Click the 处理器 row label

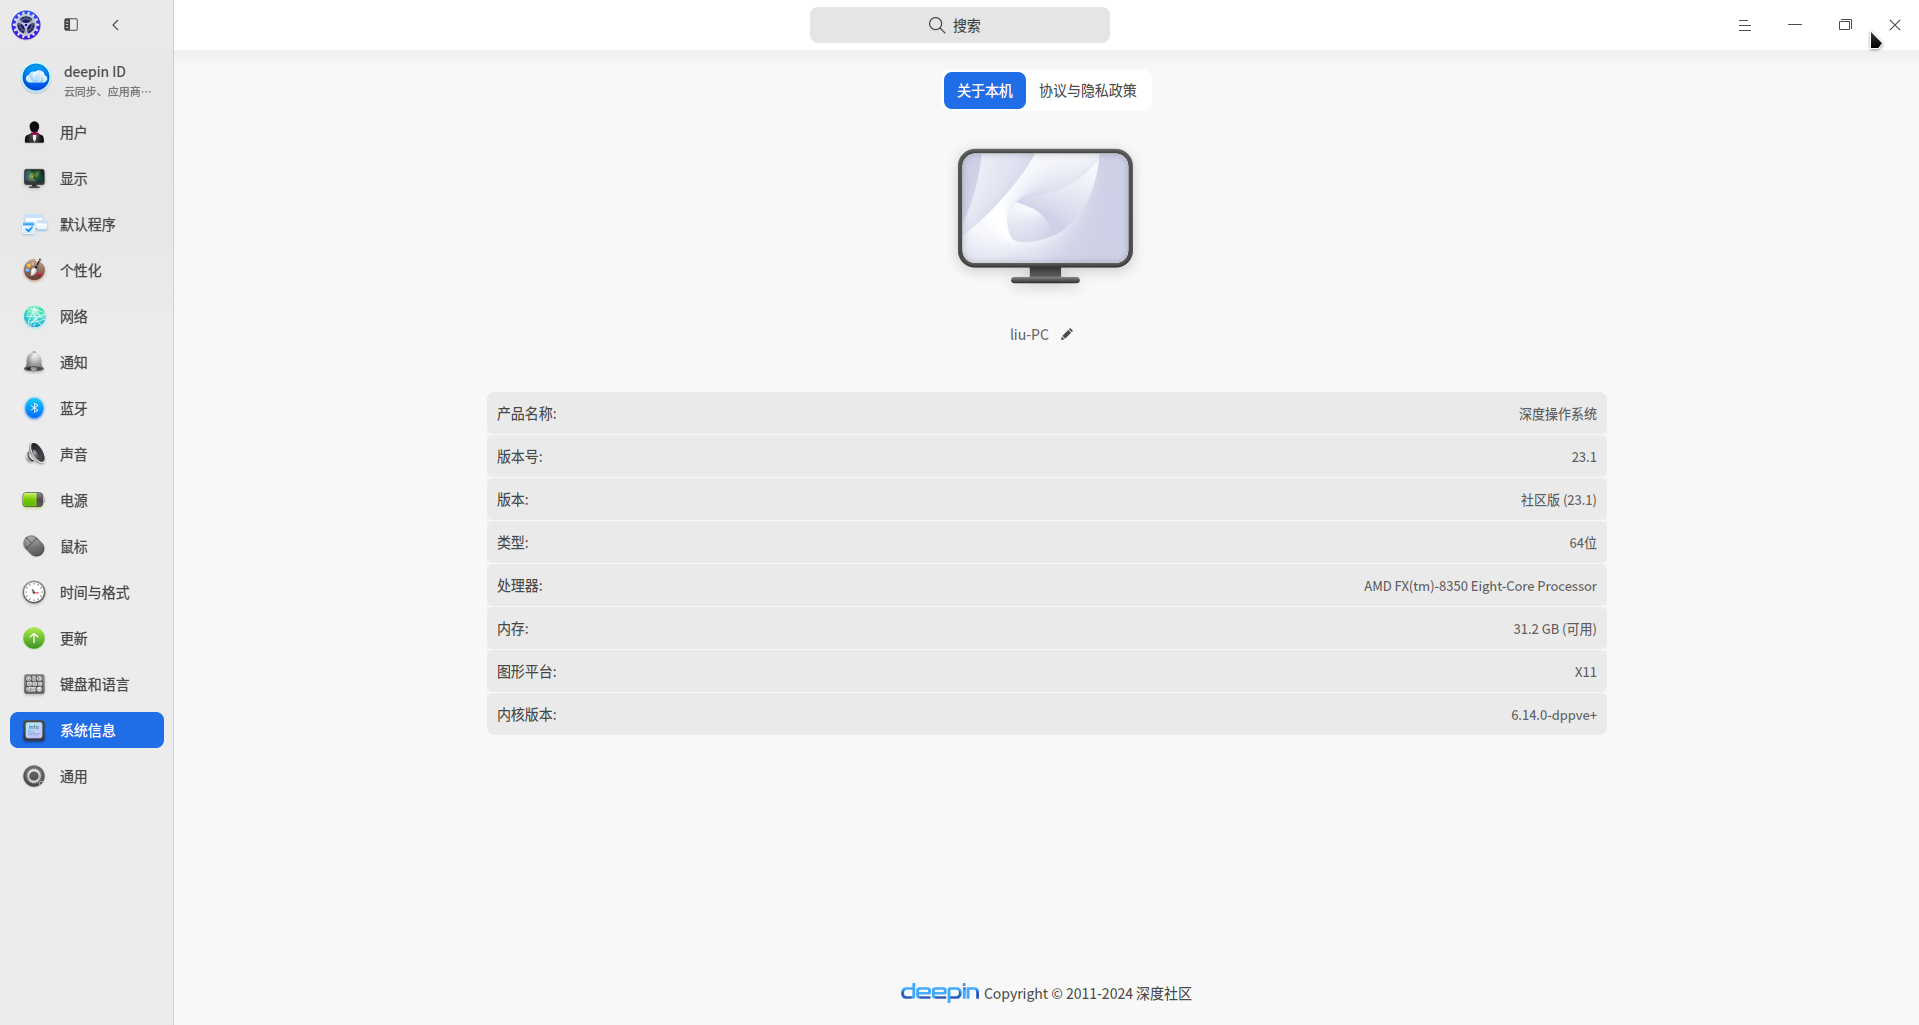click(520, 586)
